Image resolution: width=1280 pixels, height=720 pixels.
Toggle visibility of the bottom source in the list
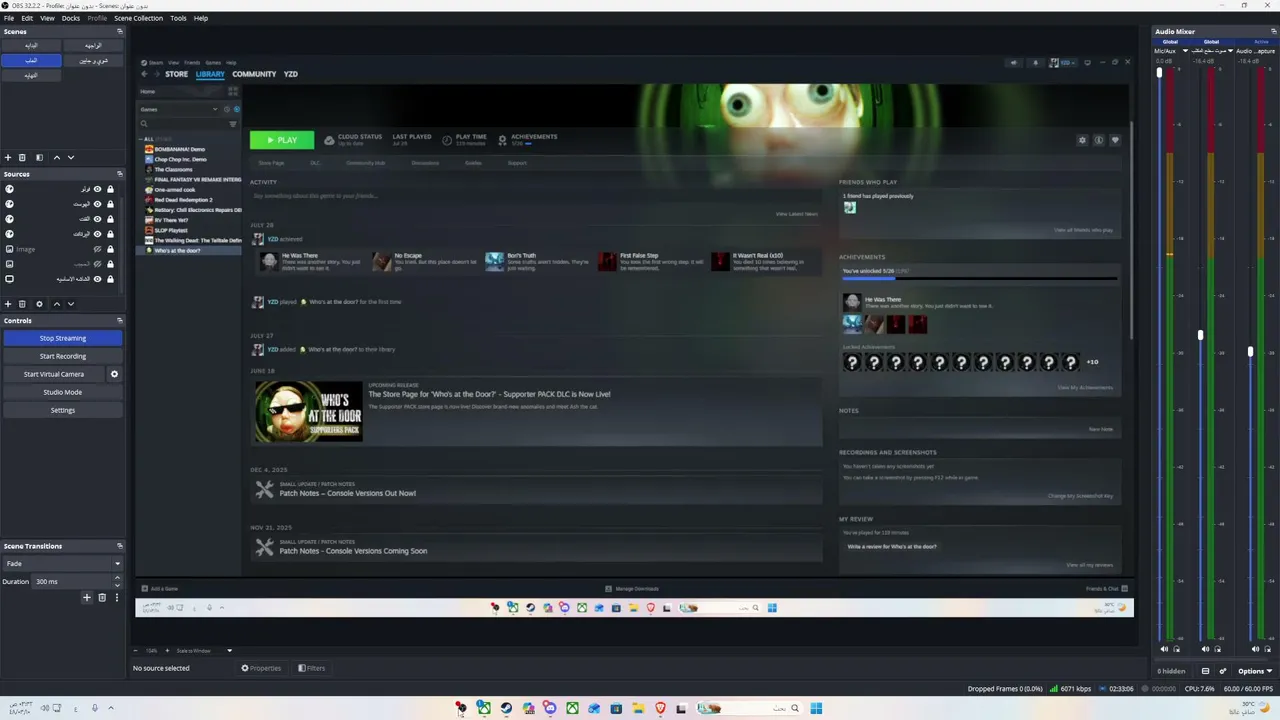pyautogui.click(x=98, y=279)
